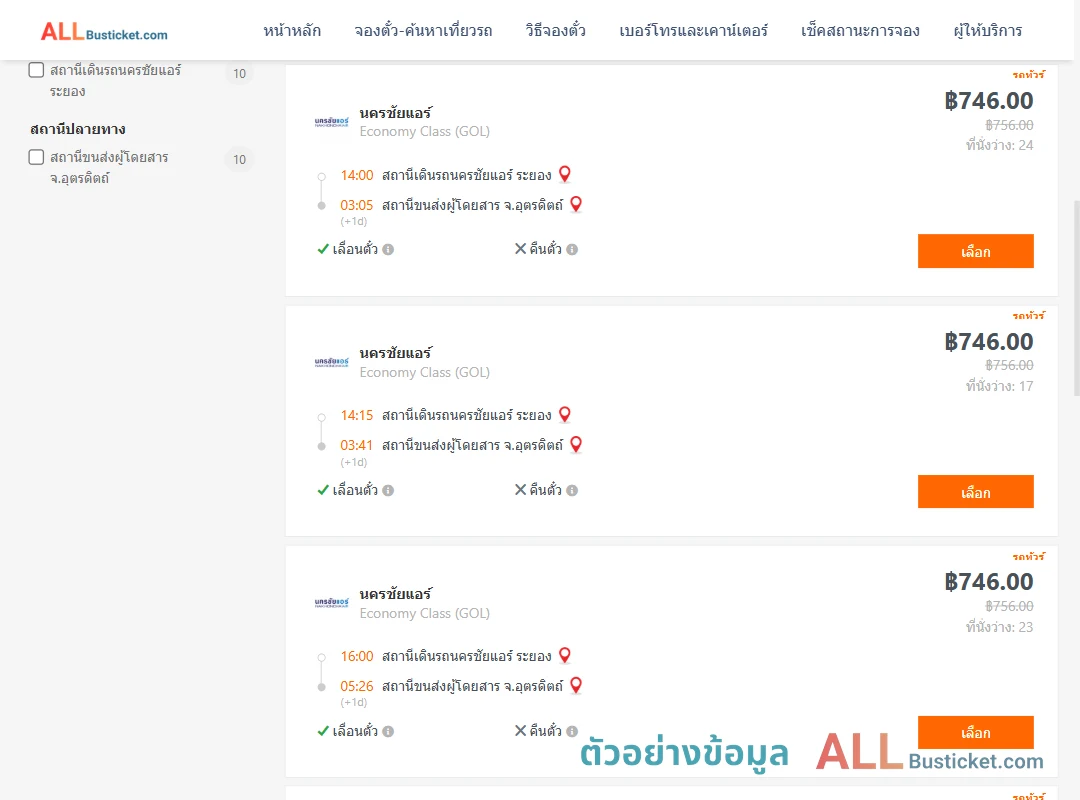Open the ALL Busticket.com home logo
The height and width of the screenshot is (800, 1080).
pyautogui.click(x=104, y=32)
